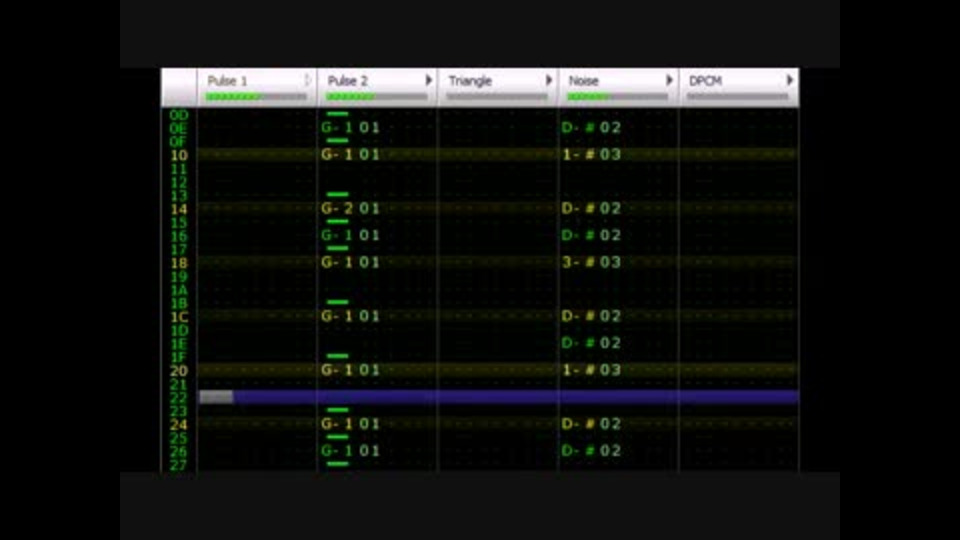Screen dimensions: 960x540
Task: Click row number 24 in the row column
Action: pos(179,424)
